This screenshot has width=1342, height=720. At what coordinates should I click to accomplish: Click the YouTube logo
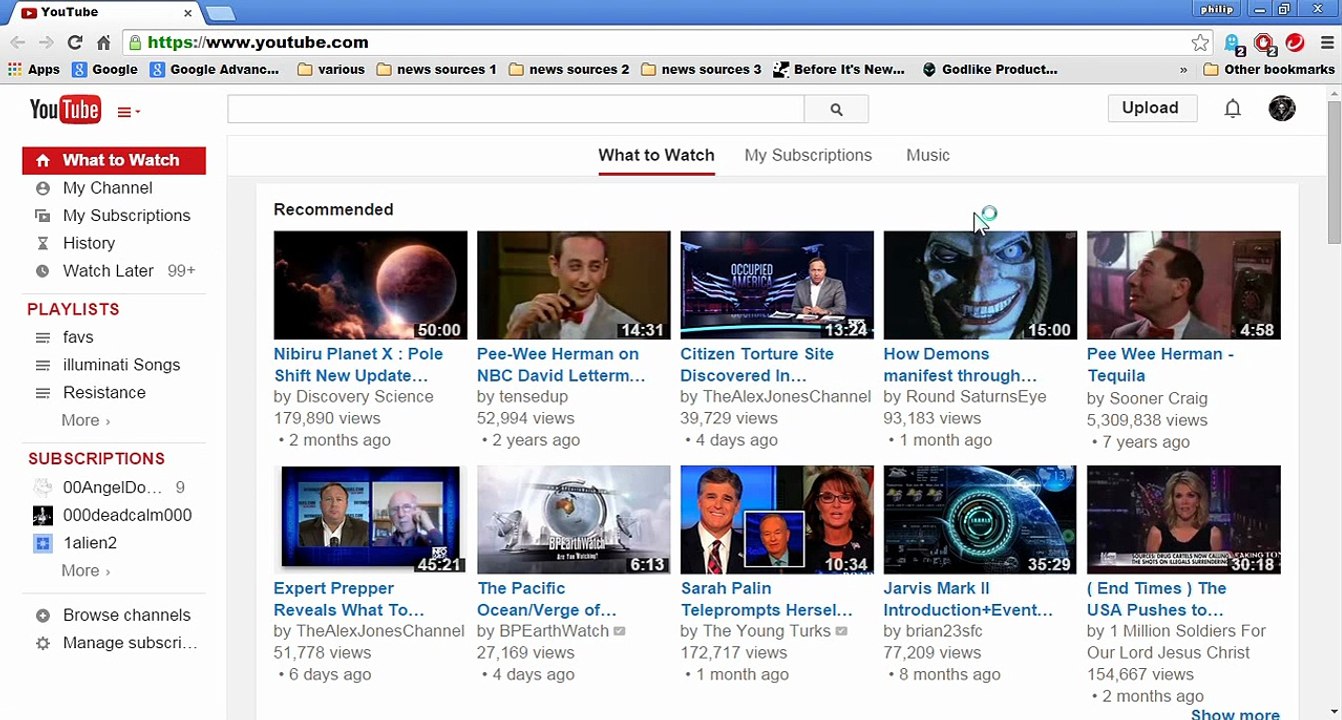[65, 109]
